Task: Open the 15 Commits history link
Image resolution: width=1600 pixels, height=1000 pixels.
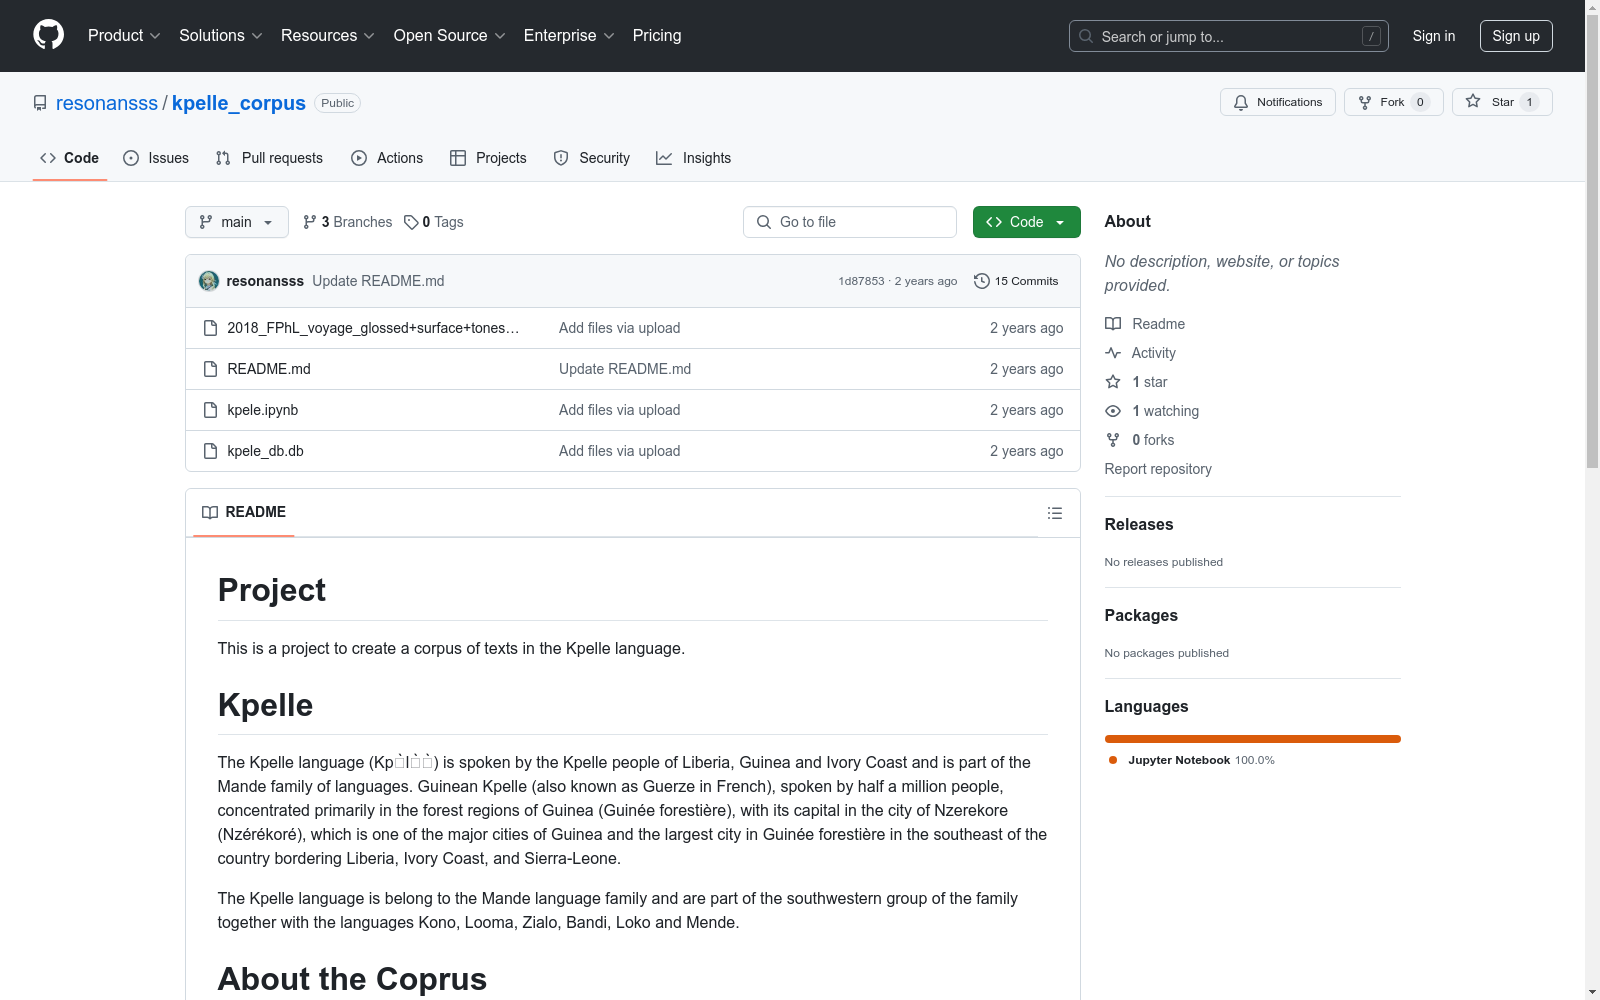Action: 1016,281
